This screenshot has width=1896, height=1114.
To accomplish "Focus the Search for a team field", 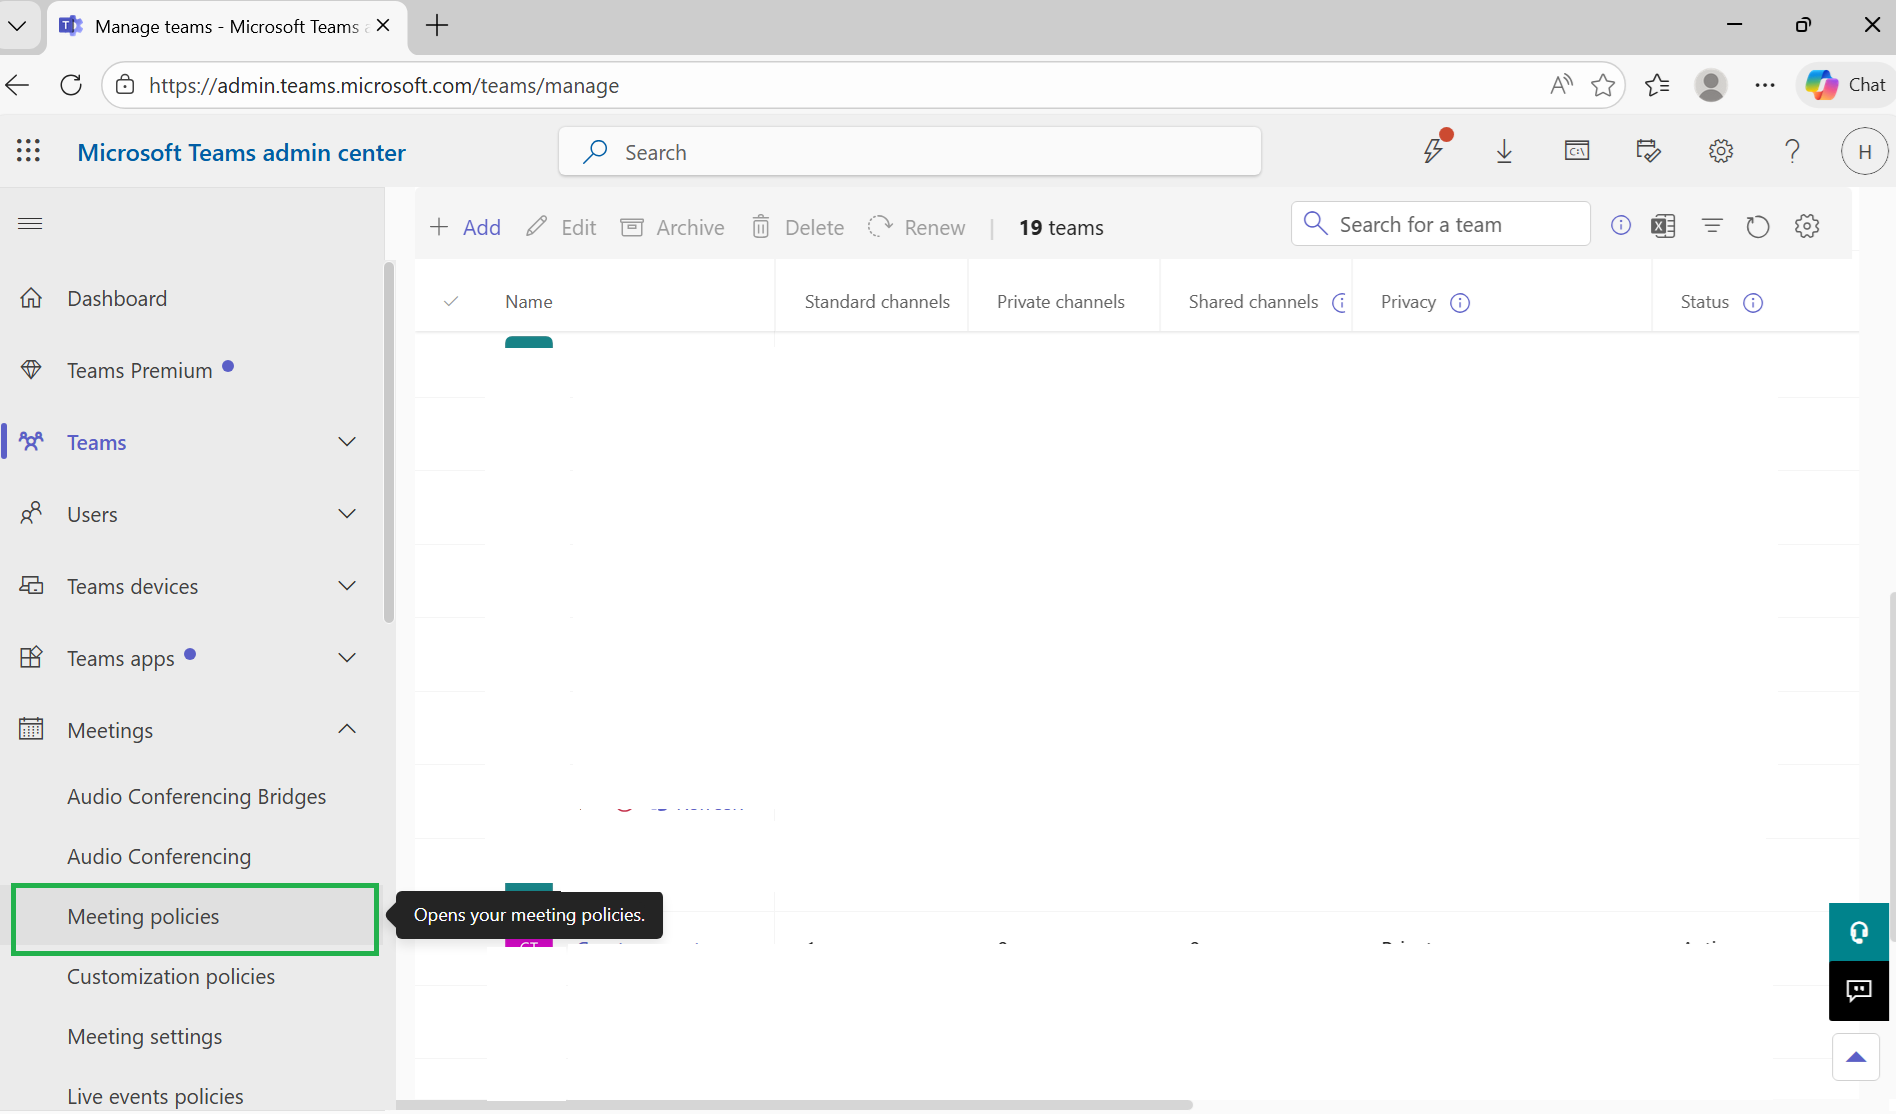I will click(x=1441, y=224).
